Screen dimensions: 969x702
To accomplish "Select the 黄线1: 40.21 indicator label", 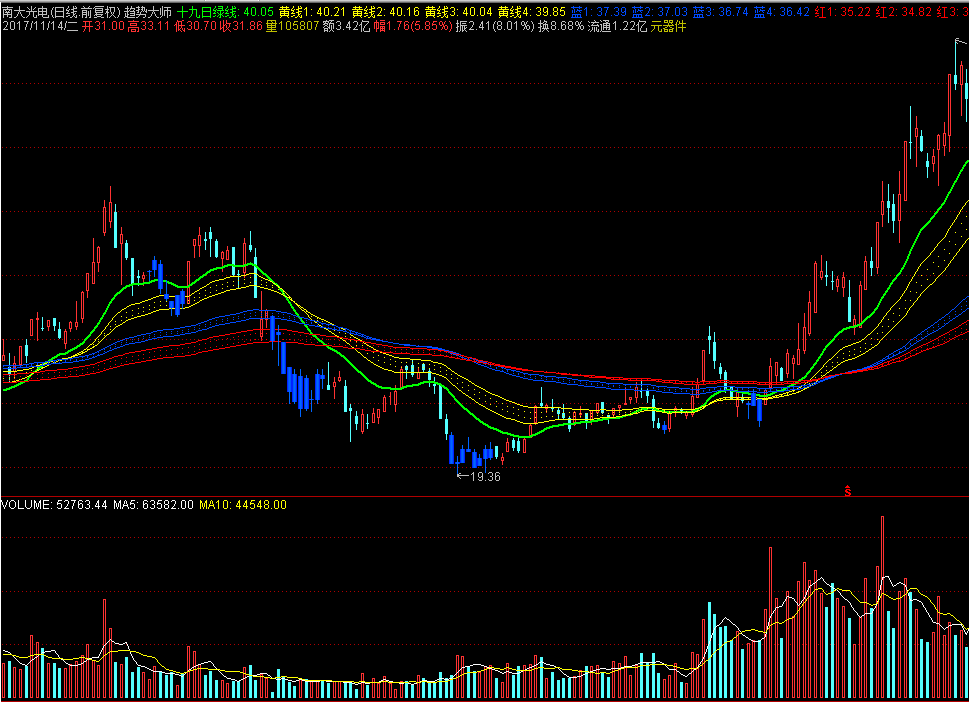I will click(x=313, y=12).
